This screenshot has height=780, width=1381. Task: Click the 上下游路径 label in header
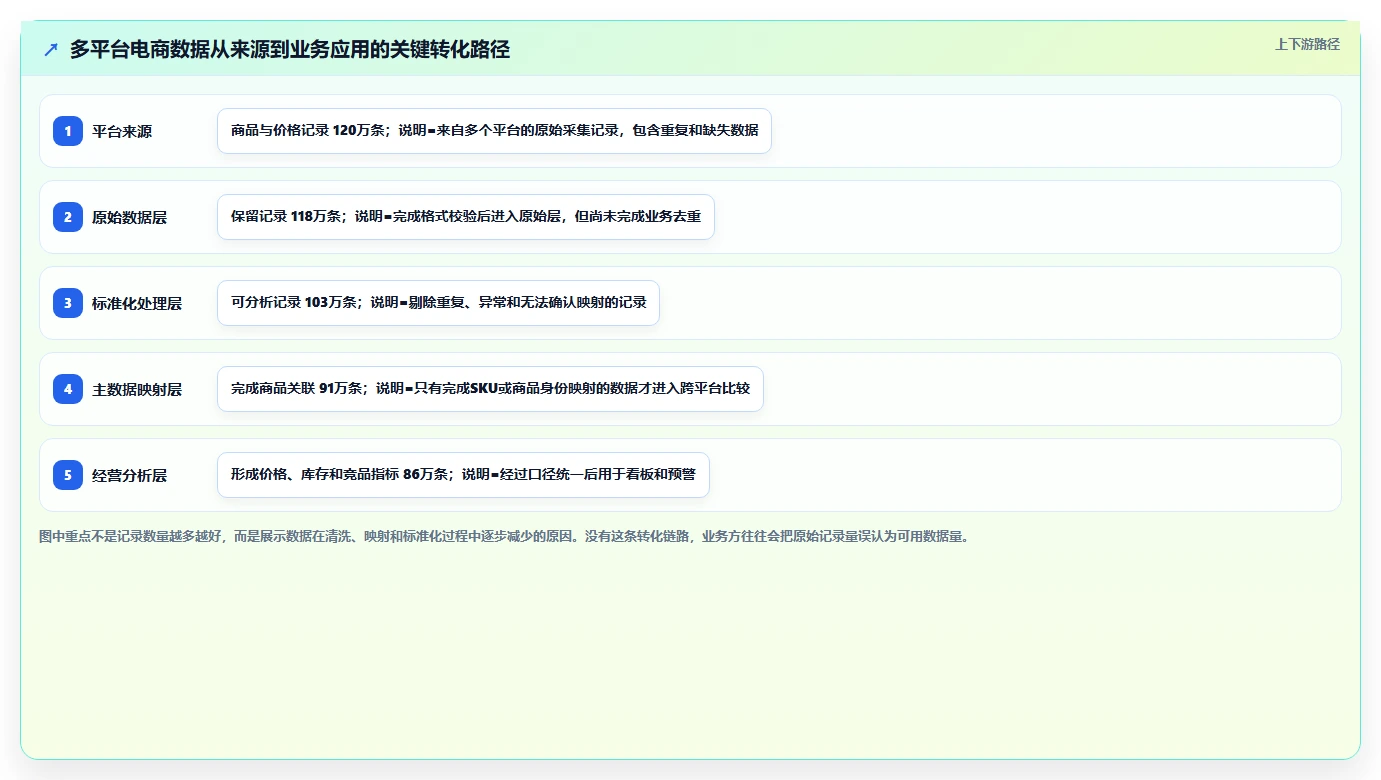point(1307,44)
